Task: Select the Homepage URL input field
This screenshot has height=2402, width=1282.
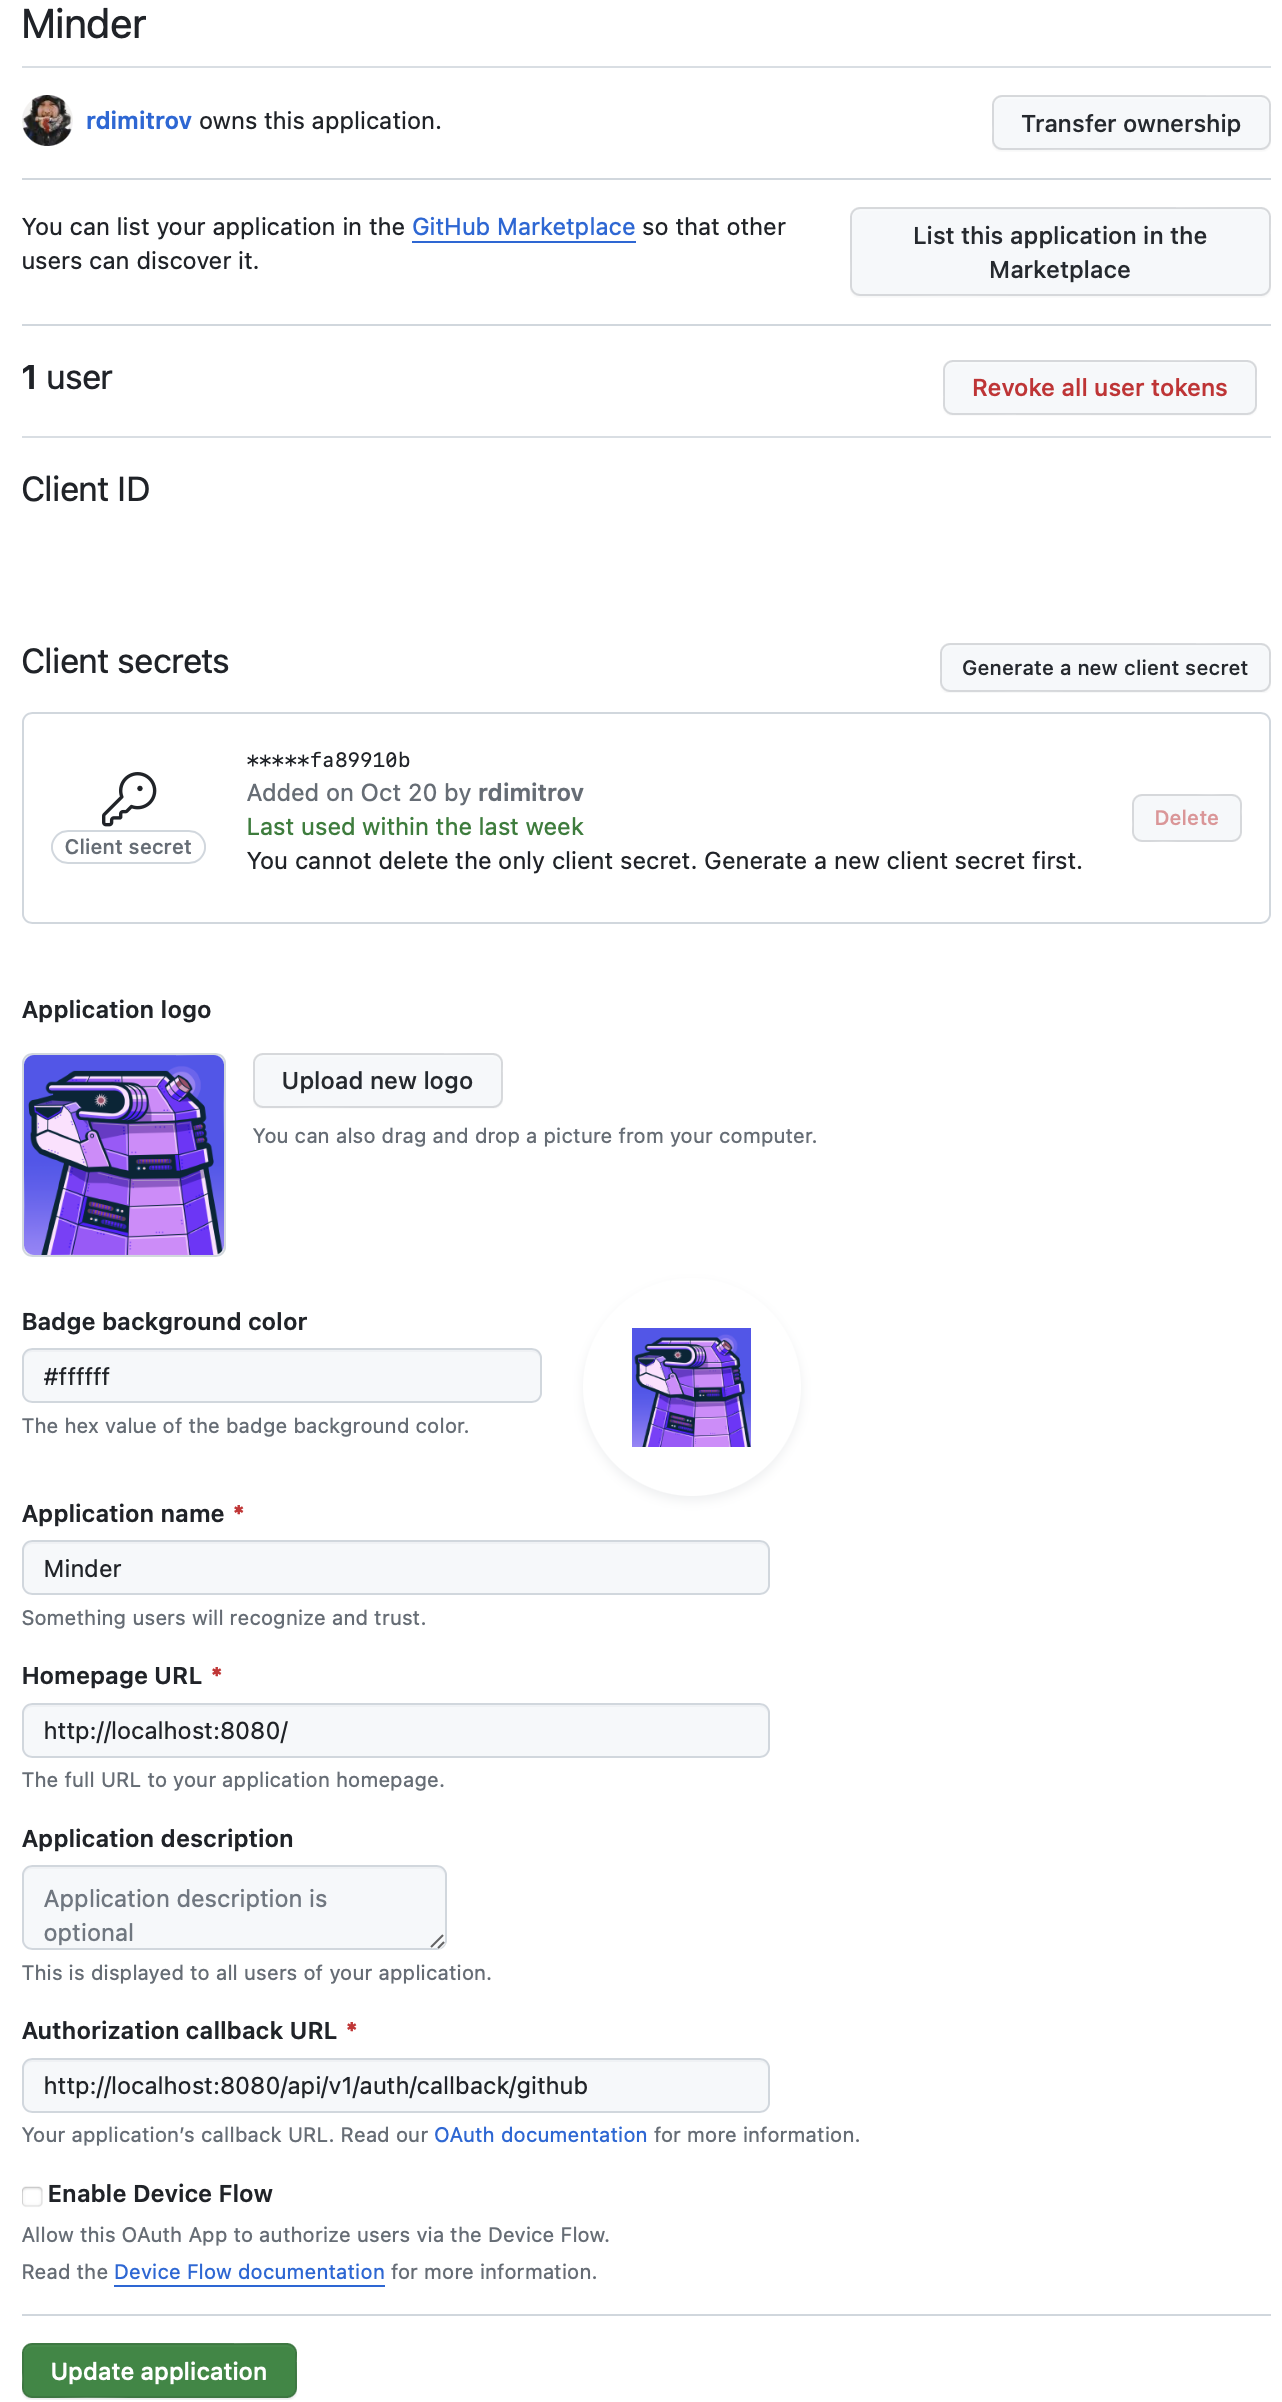Action: 395,1730
